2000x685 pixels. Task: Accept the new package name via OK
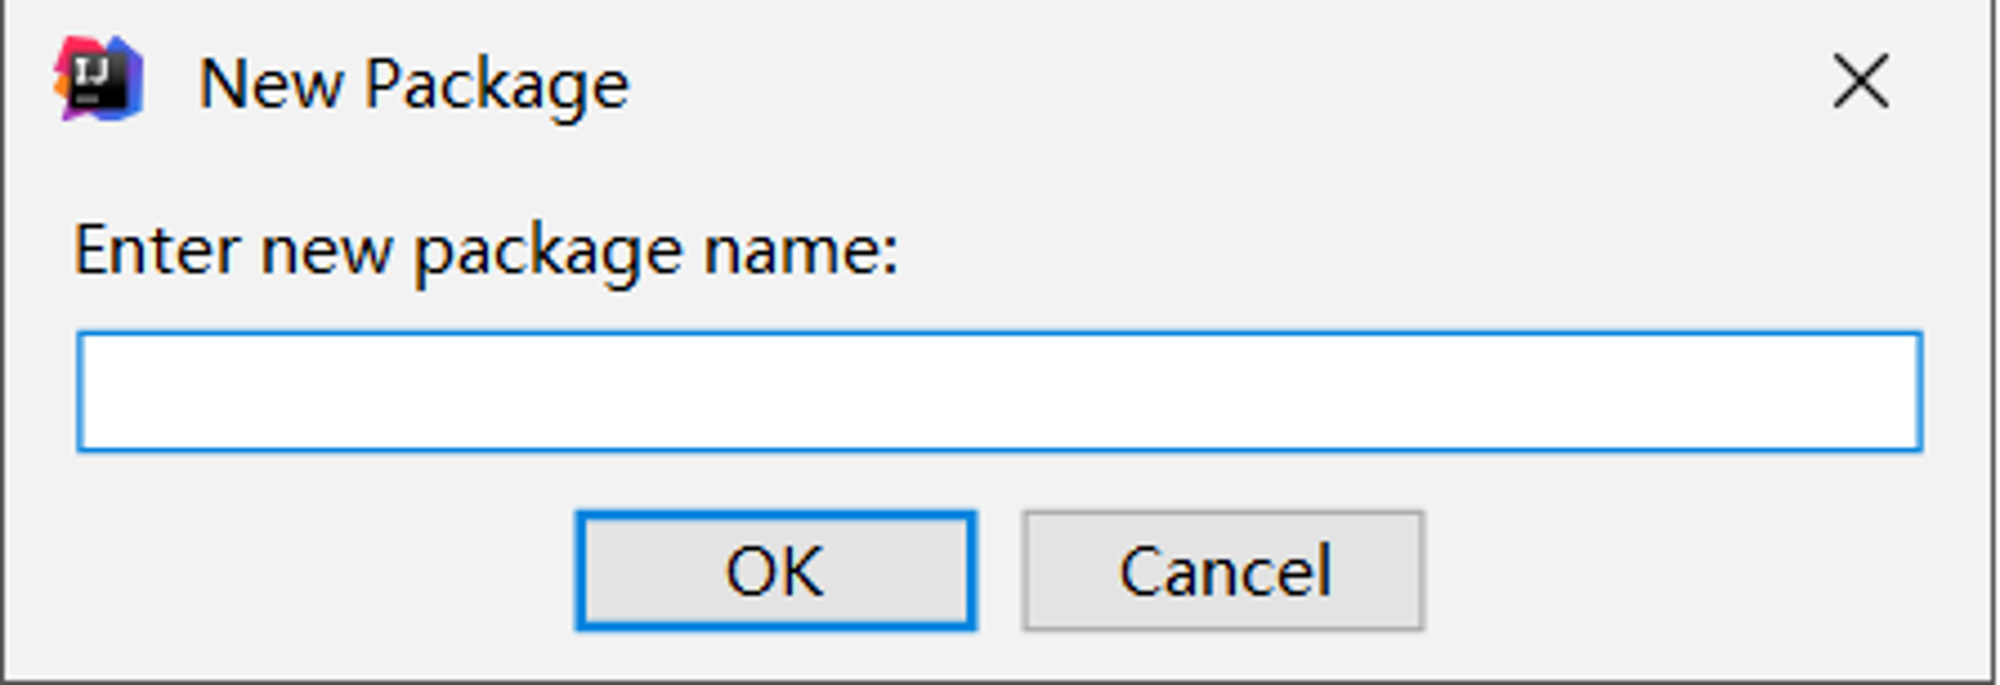(775, 571)
